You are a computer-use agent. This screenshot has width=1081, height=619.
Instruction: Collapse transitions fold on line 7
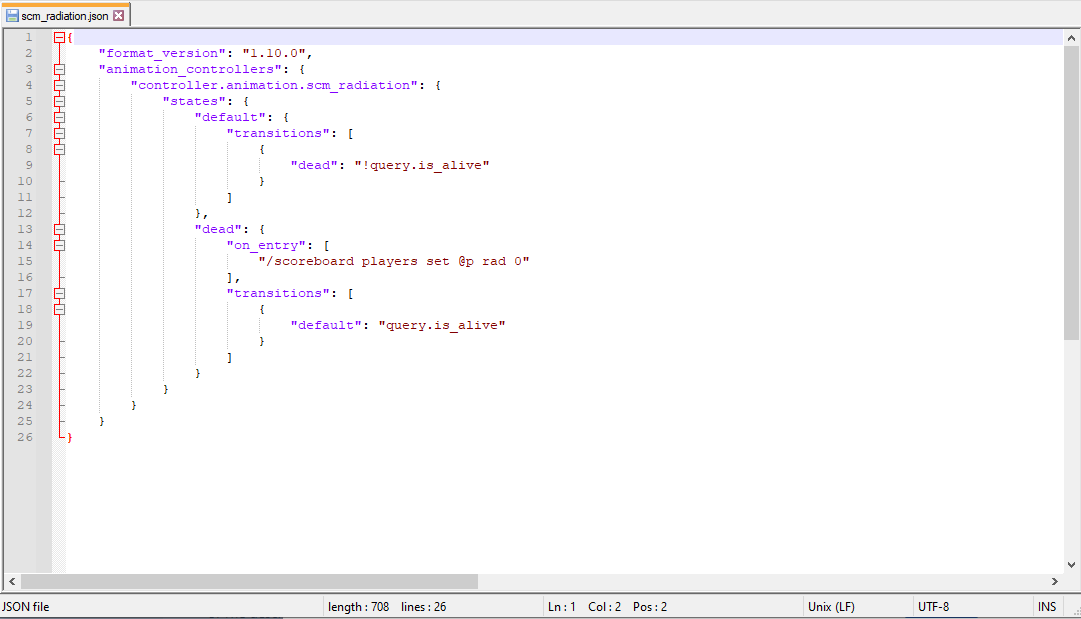coord(59,133)
